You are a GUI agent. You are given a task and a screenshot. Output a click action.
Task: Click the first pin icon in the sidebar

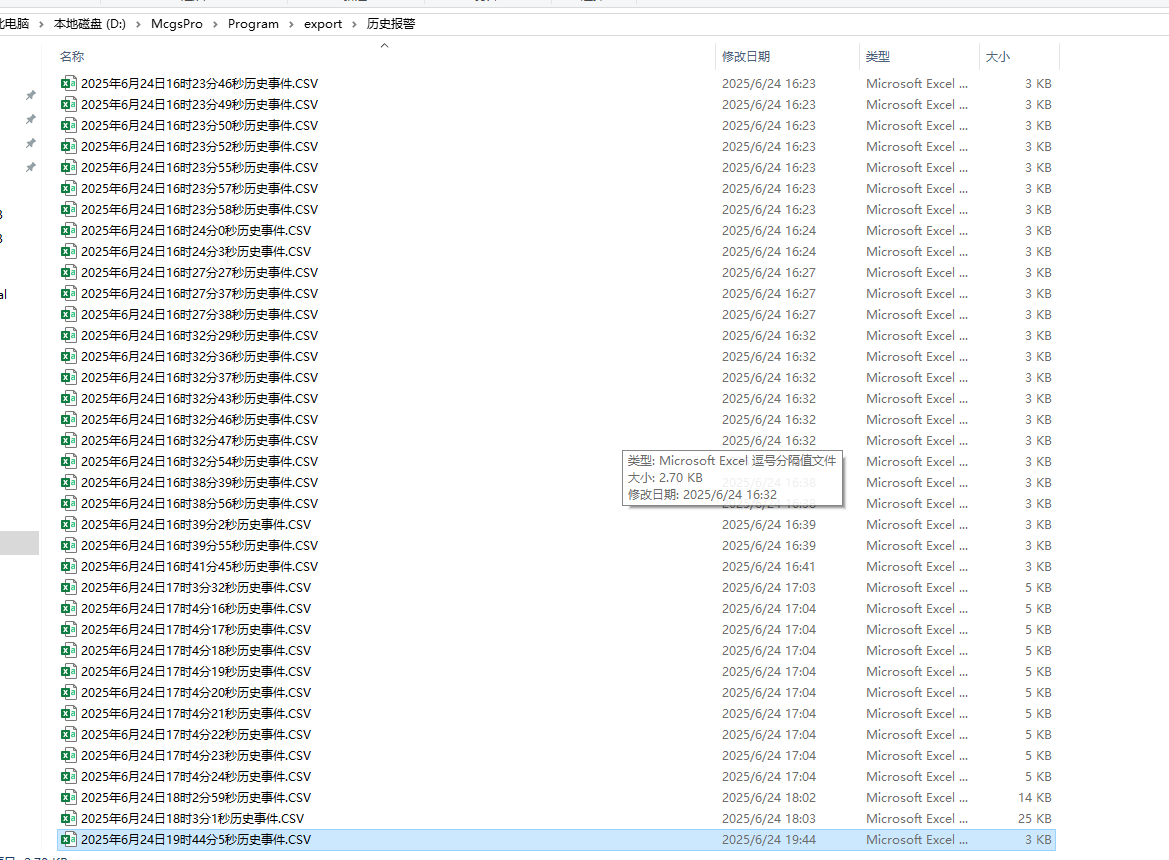[31, 95]
